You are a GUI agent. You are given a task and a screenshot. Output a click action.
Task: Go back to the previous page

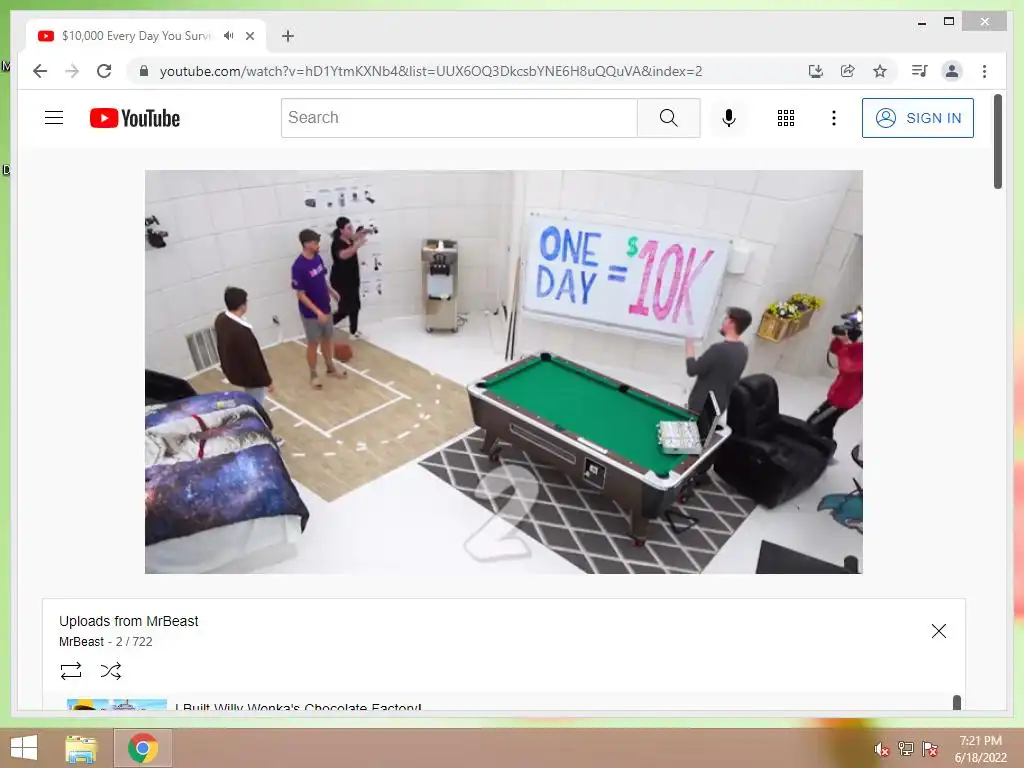pos(40,71)
